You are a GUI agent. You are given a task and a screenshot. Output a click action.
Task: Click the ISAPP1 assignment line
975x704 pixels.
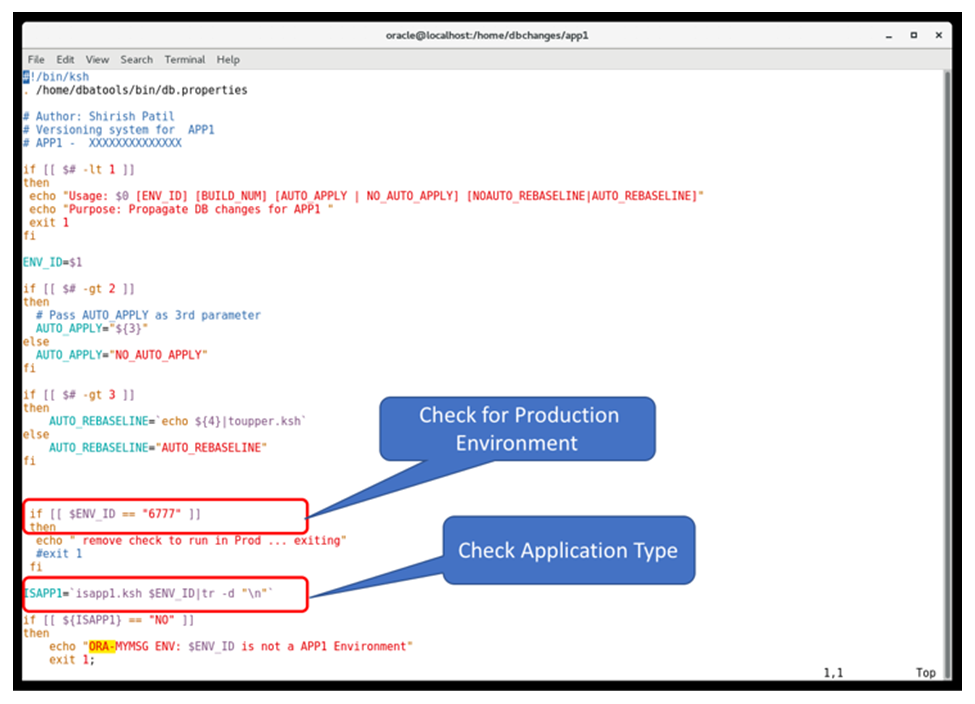click(x=150, y=594)
